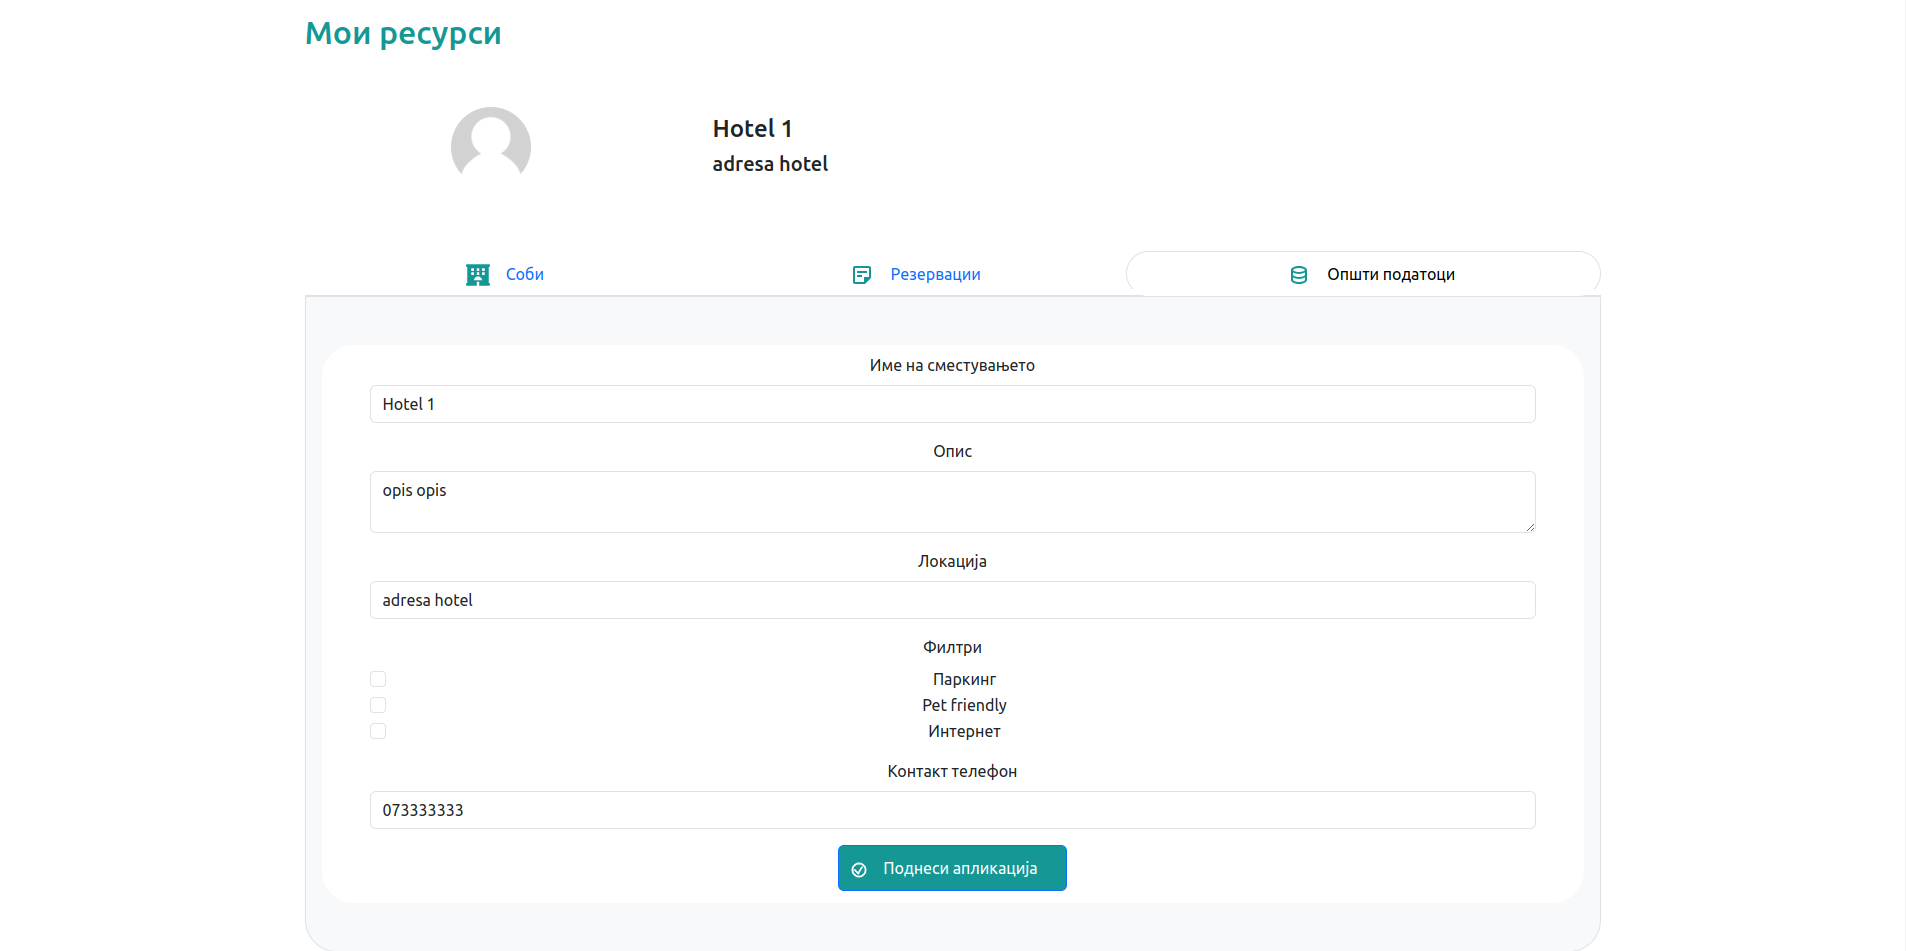The image size is (1906, 951).
Task: Focus the Име на сместувањето input field
Action: 952,404
